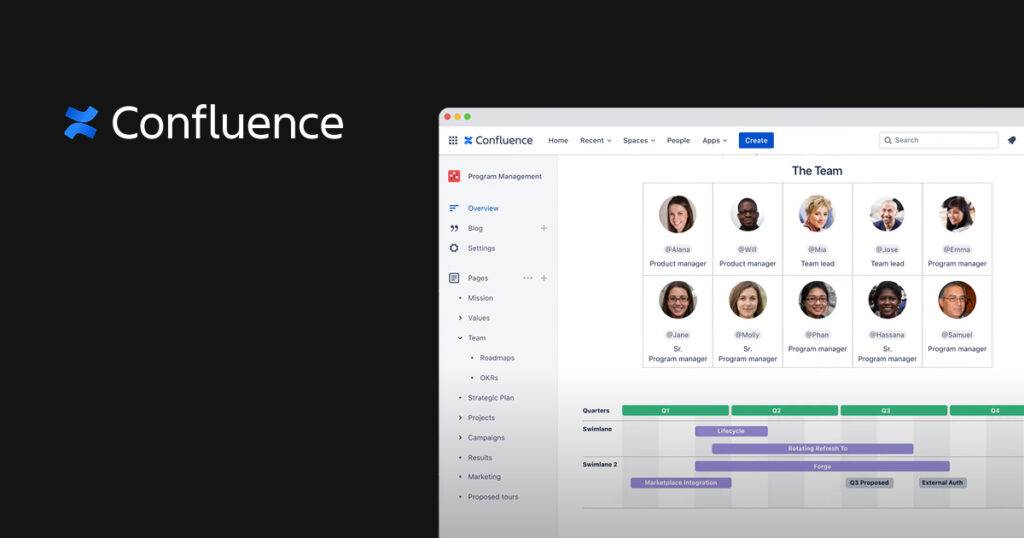The width and height of the screenshot is (1024, 538).
Task: Go to Home in the navigation bar
Action: (x=558, y=140)
